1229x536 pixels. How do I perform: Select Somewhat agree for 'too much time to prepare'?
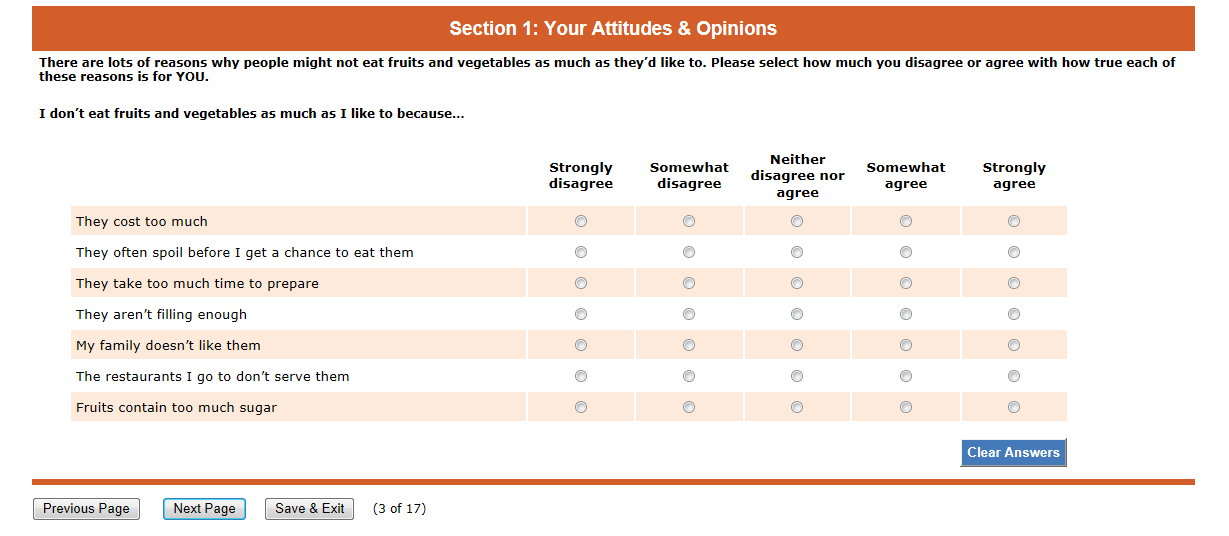tap(906, 283)
